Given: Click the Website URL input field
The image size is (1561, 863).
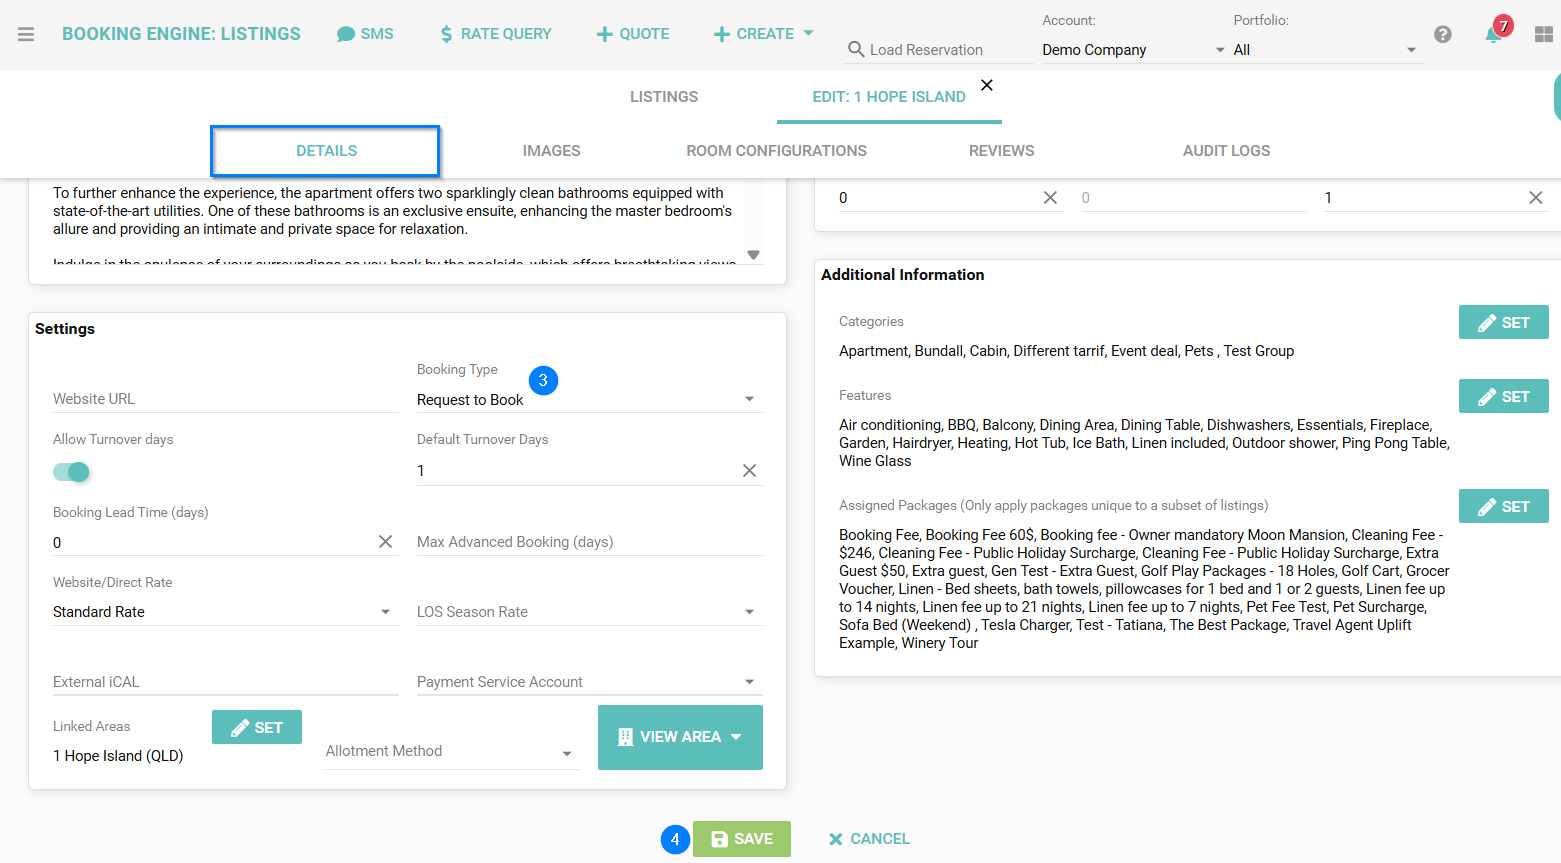Looking at the screenshot, I should (x=225, y=399).
